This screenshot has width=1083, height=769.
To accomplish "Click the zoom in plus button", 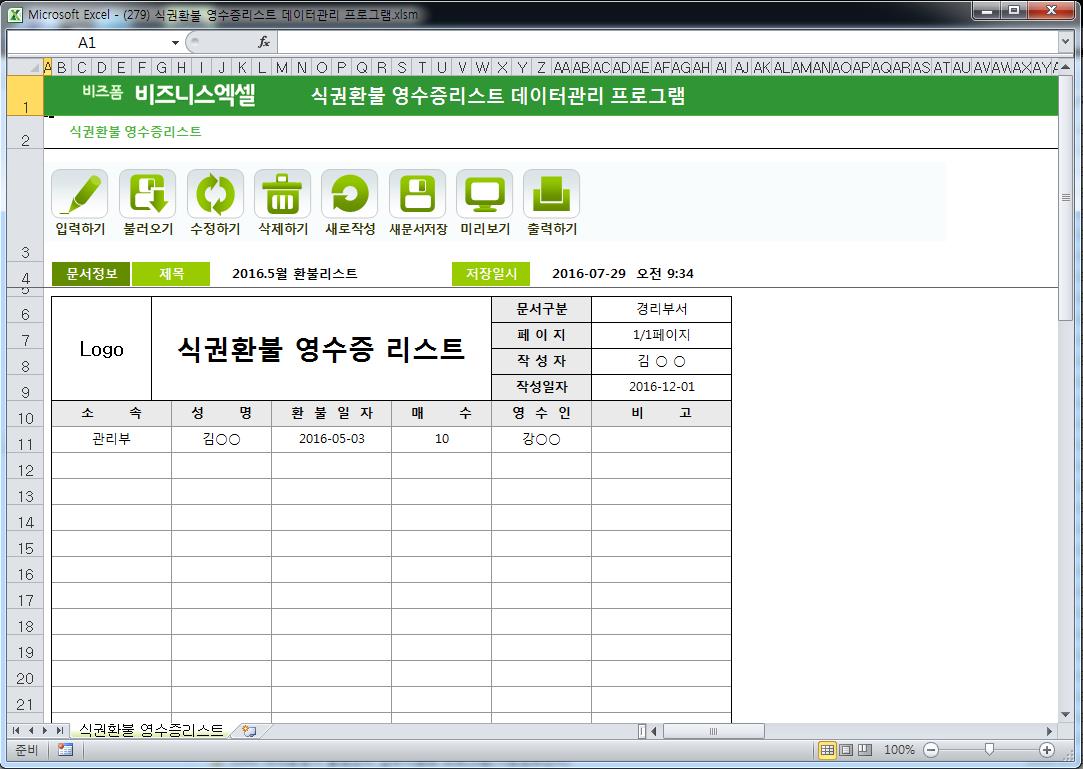I will 1047,750.
